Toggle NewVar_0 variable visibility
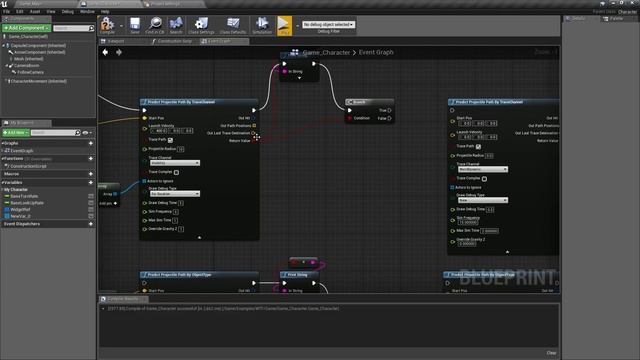640x360 pixels. click(91, 216)
